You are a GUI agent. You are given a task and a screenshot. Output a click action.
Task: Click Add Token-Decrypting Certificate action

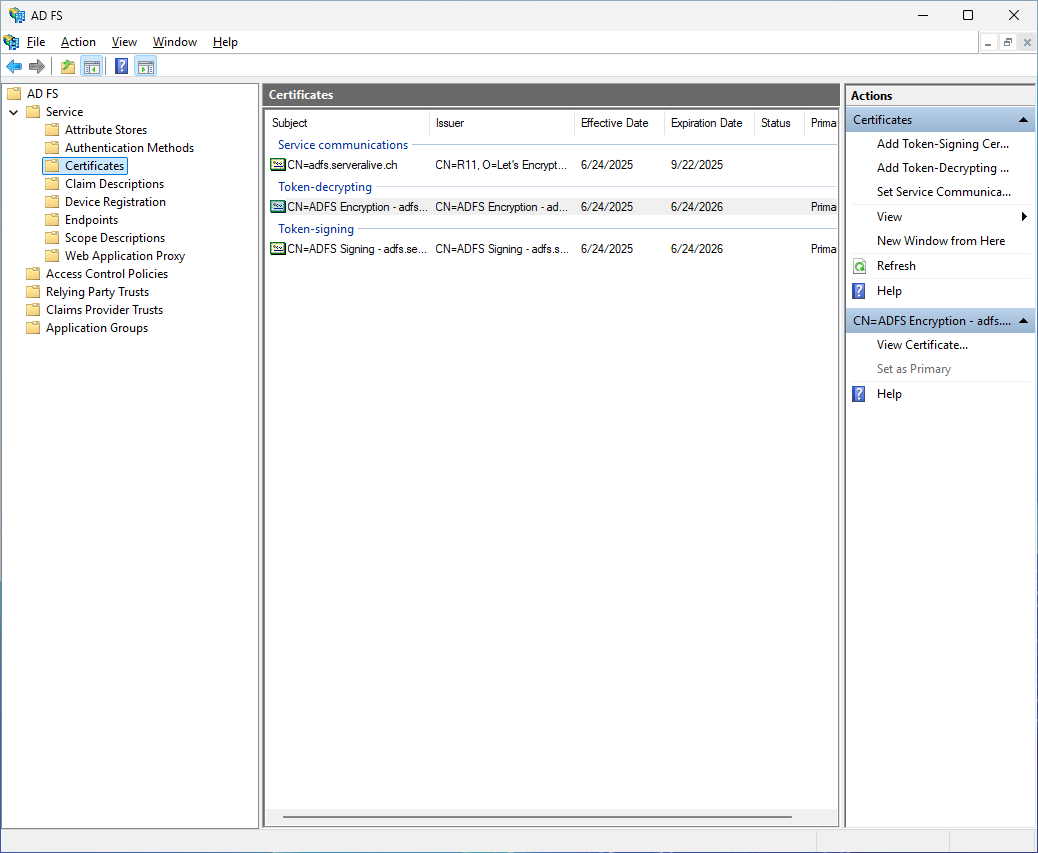click(x=943, y=168)
